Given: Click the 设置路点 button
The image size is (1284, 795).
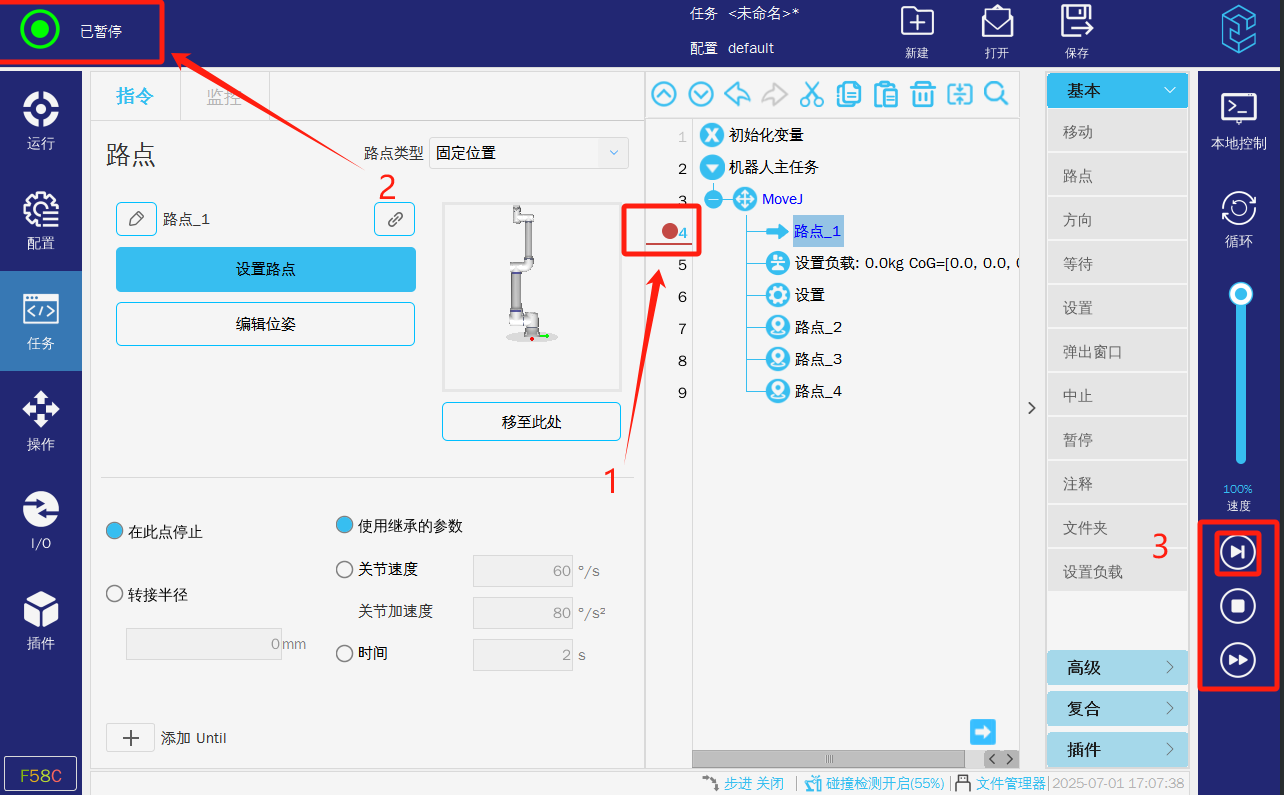Looking at the screenshot, I should pyautogui.click(x=265, y=269).
